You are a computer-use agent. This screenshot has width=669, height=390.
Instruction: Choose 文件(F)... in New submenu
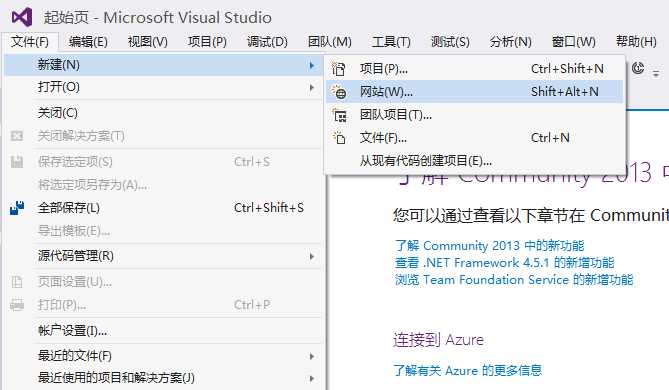pyautogui.click(x=474, y=138)
